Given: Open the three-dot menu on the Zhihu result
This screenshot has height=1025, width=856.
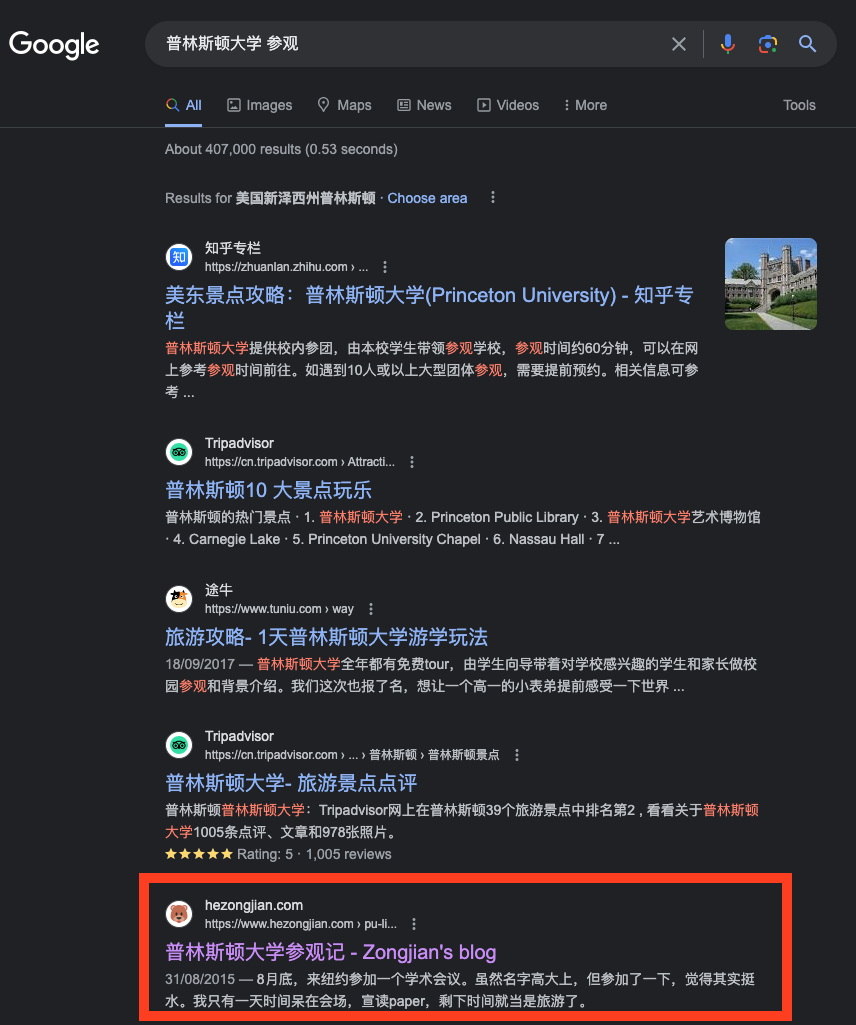Looking at the screenshot, I should pyautogui.click(x=385, y=266).
